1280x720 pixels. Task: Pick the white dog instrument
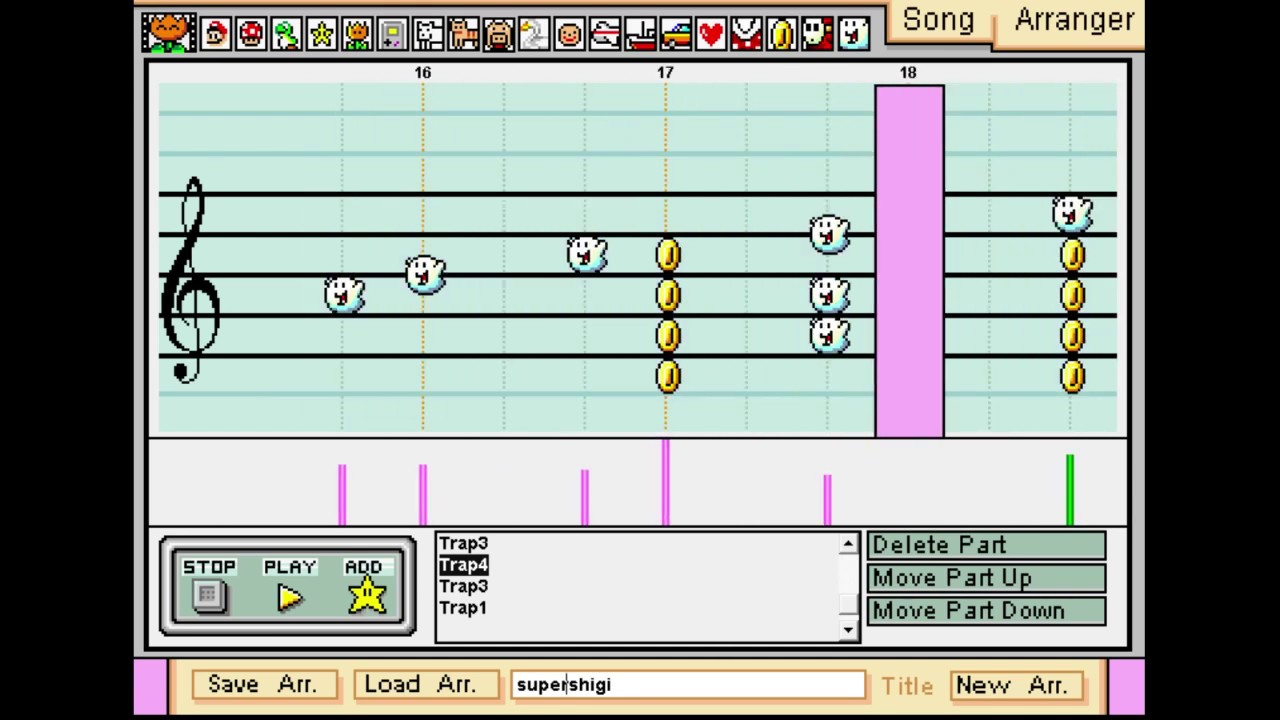428,35
